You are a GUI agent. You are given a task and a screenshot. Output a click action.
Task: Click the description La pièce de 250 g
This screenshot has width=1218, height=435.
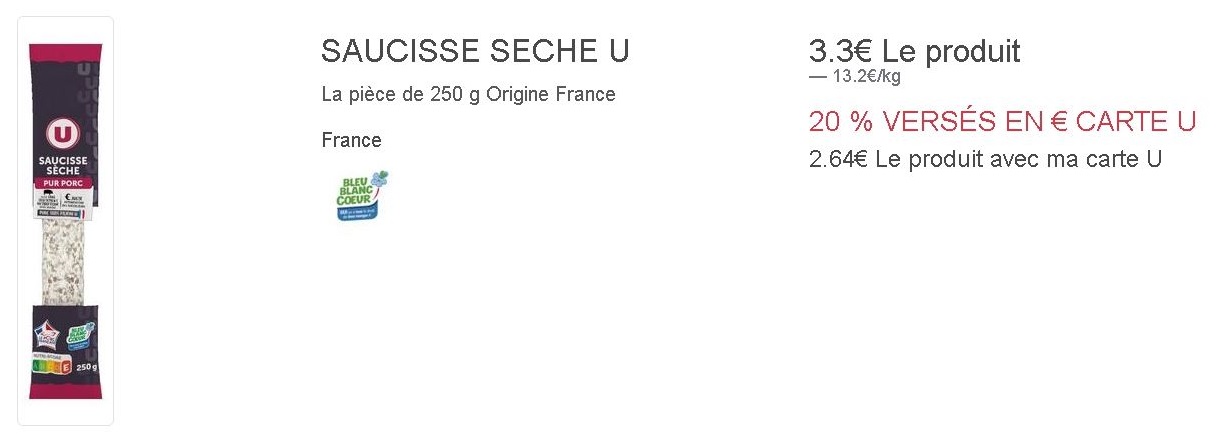[401, 95]
